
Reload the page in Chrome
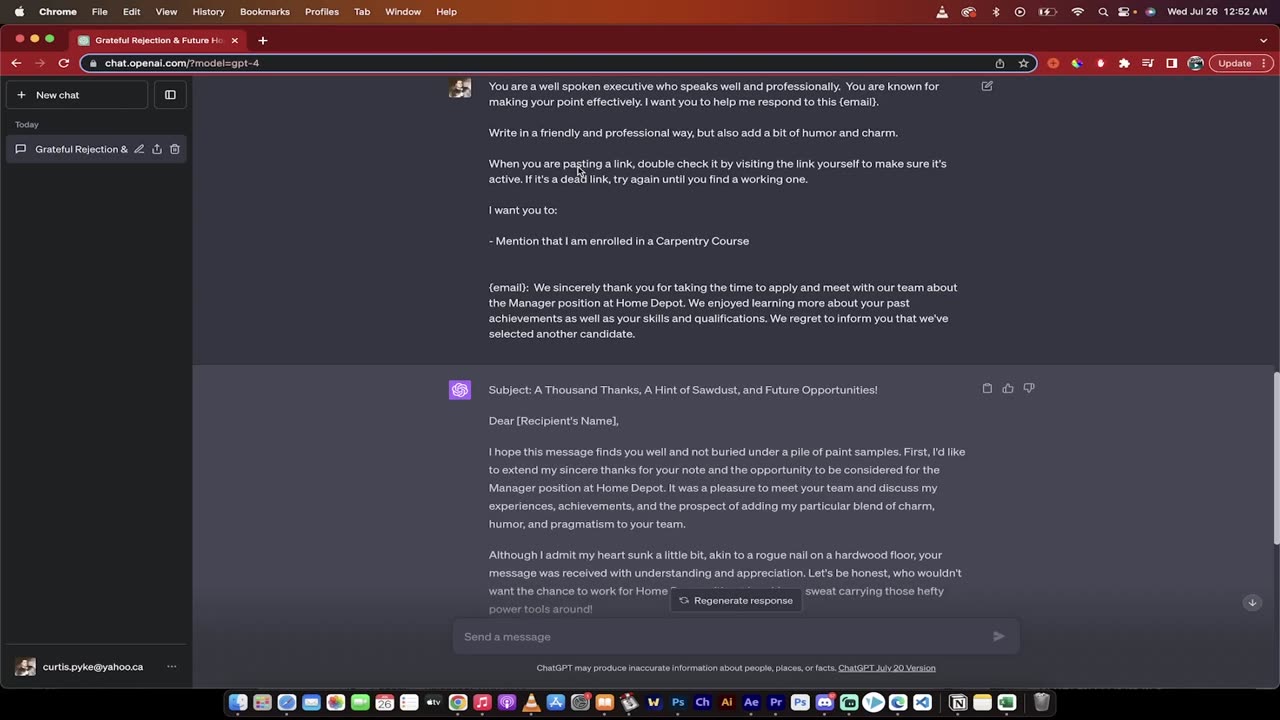(64, 63)
